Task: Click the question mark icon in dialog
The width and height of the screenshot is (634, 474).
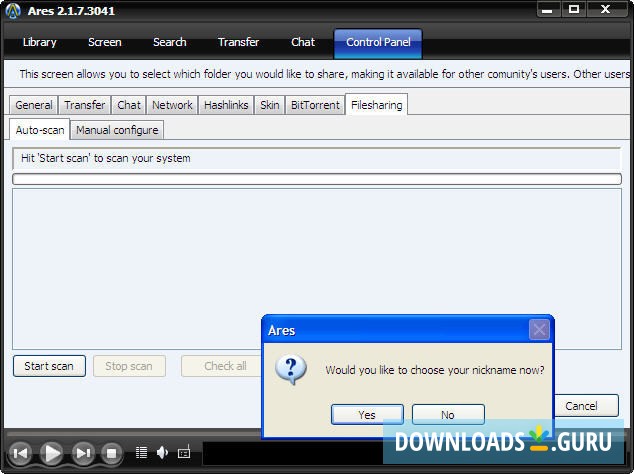Action: [291, 369]
